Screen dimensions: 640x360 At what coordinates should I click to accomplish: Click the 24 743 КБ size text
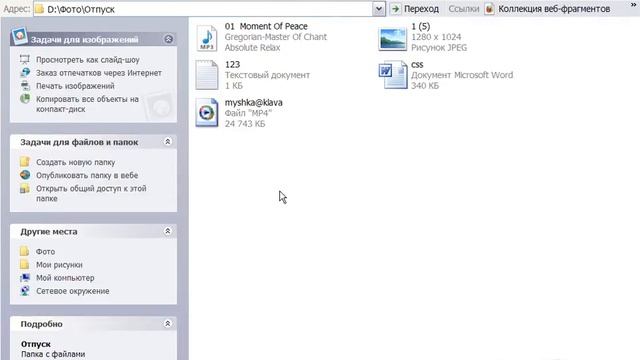[245, 124]
